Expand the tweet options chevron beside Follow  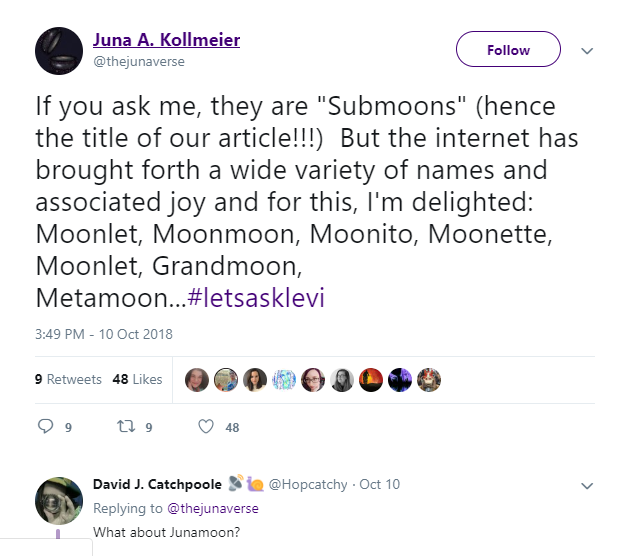point(588,50)
